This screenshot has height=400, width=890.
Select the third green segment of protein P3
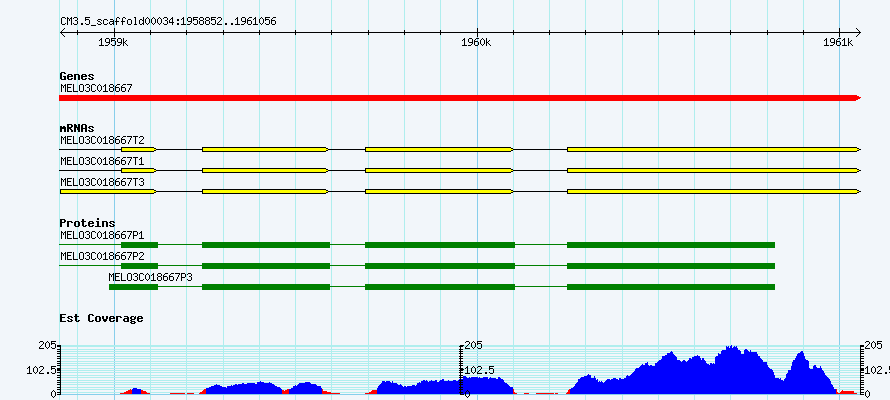click(440, 287)
